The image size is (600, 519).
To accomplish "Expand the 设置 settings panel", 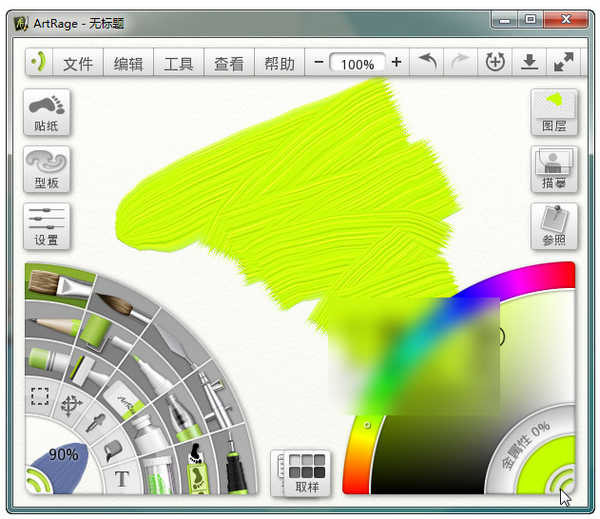I will coord(46,226).
